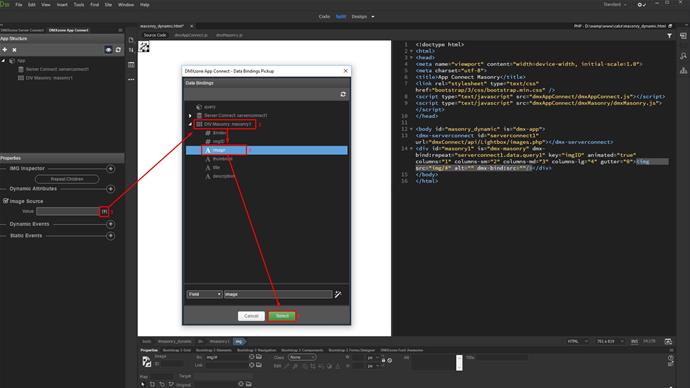
Task: Select the title binding
Action: (x=213, y=168)
